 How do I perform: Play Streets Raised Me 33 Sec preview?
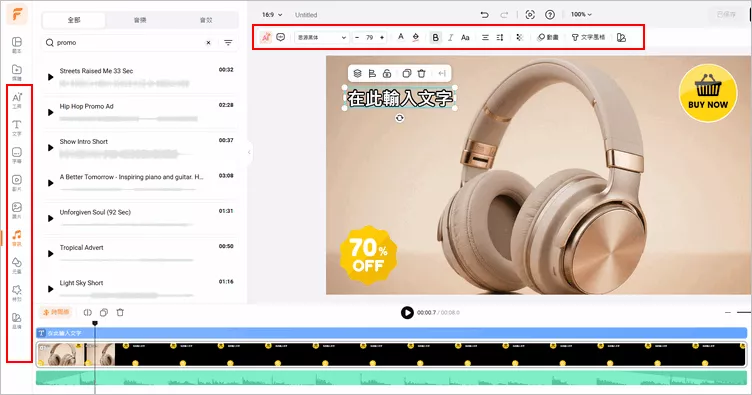pyautogui.click(x=50, y=77)
